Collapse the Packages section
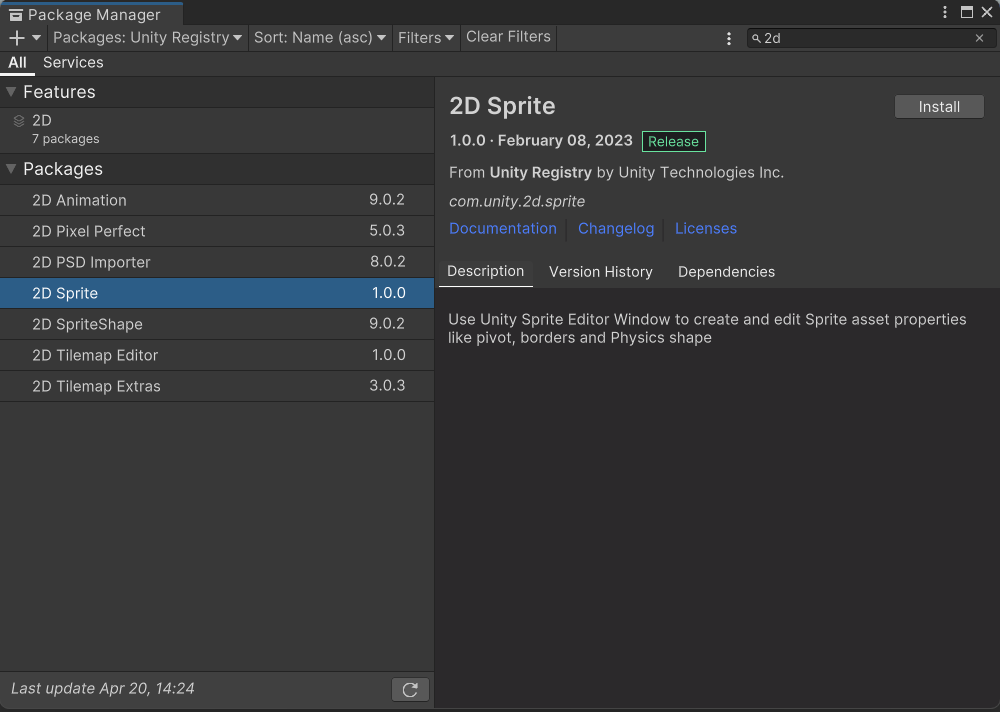 click(11, 169)
